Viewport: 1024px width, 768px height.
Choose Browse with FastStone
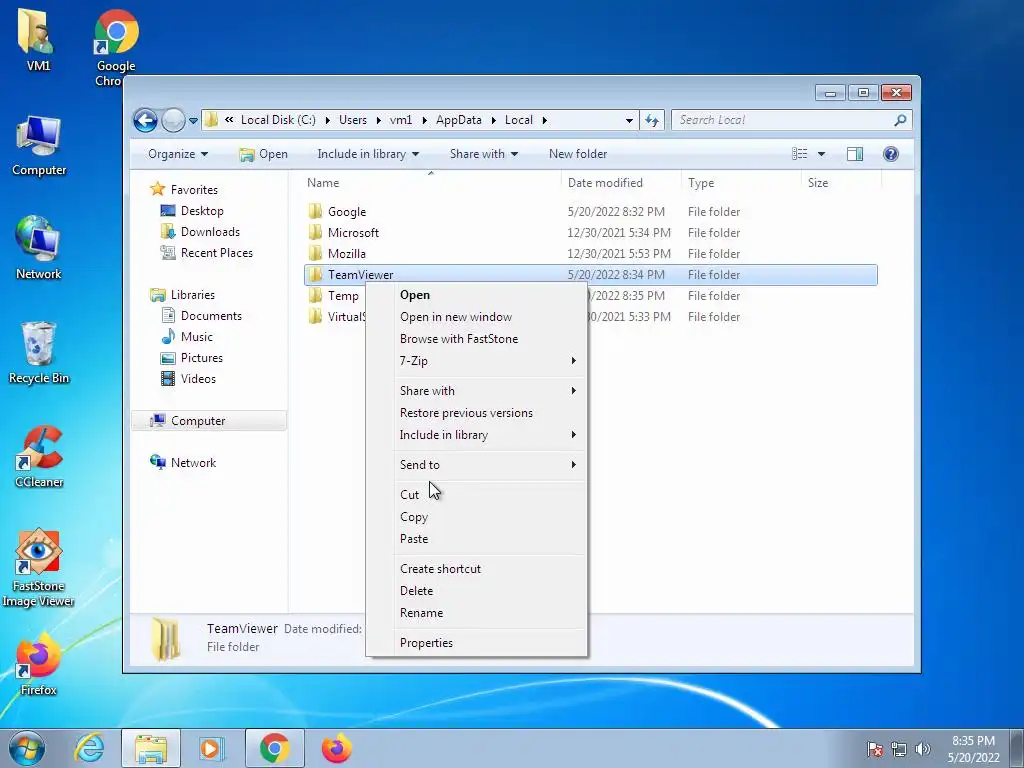pyautogui.click(x=477, y=339)
